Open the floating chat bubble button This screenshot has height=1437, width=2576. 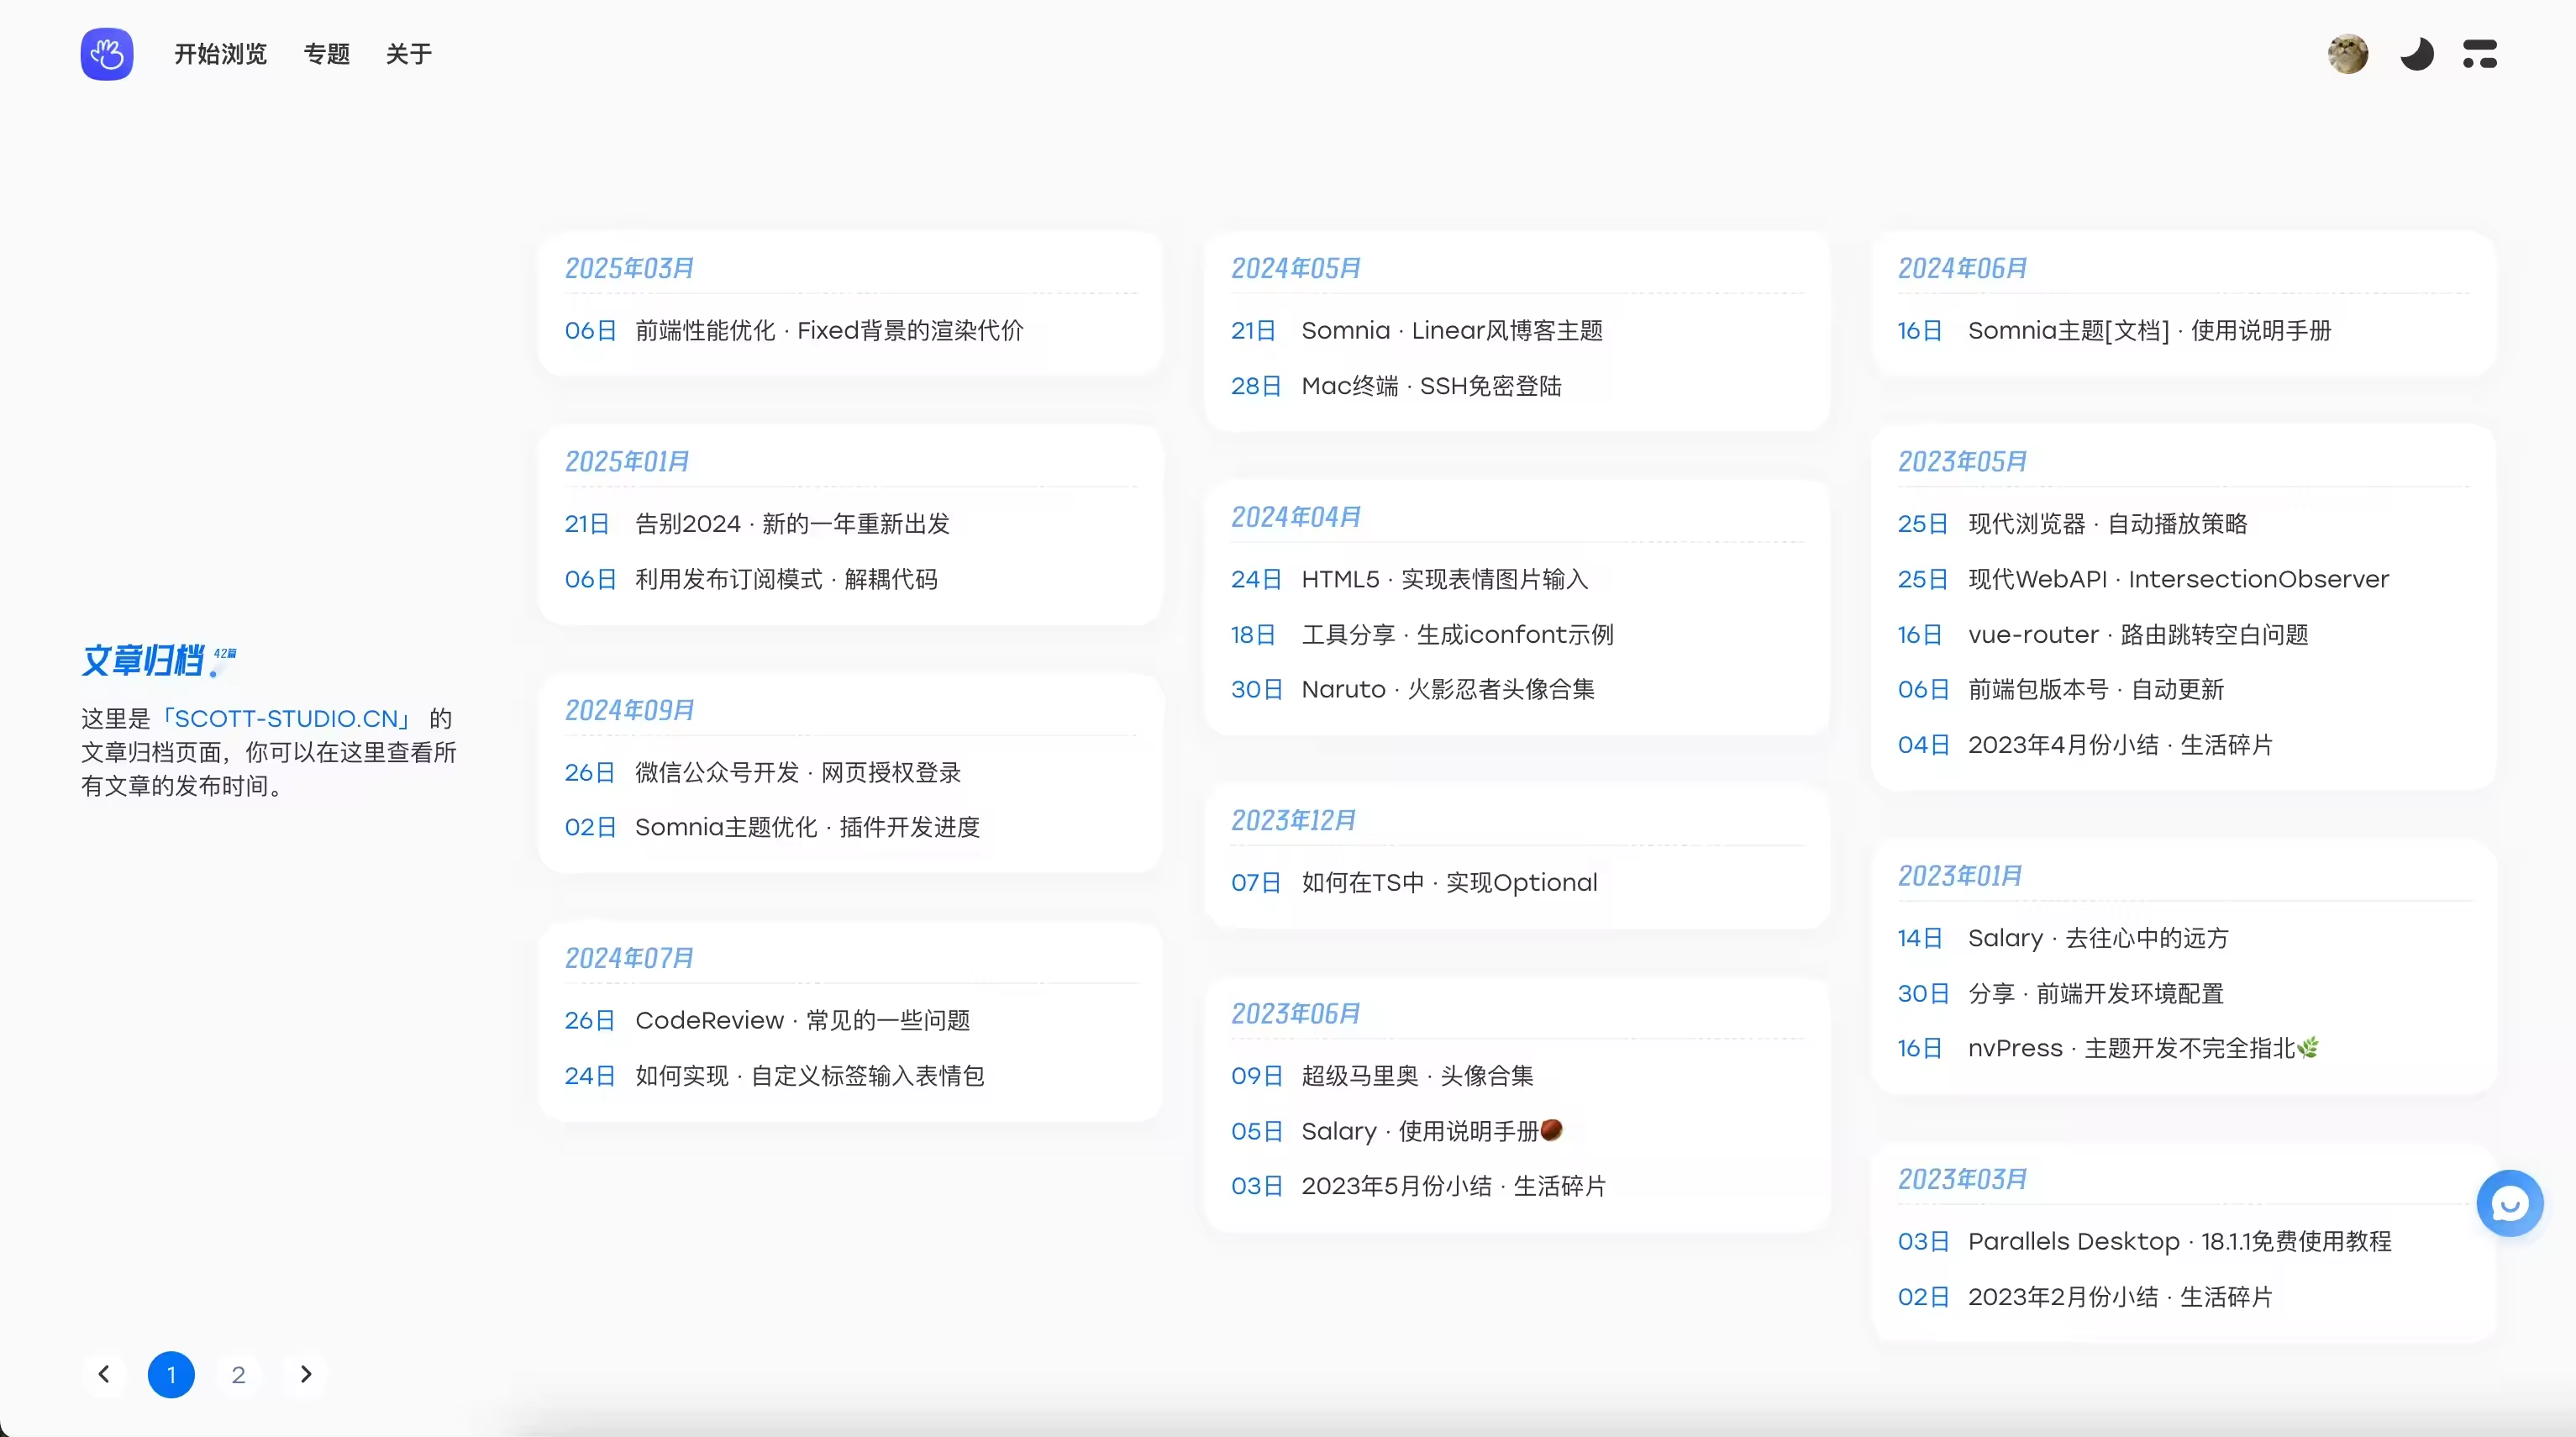[2508, 1203]
